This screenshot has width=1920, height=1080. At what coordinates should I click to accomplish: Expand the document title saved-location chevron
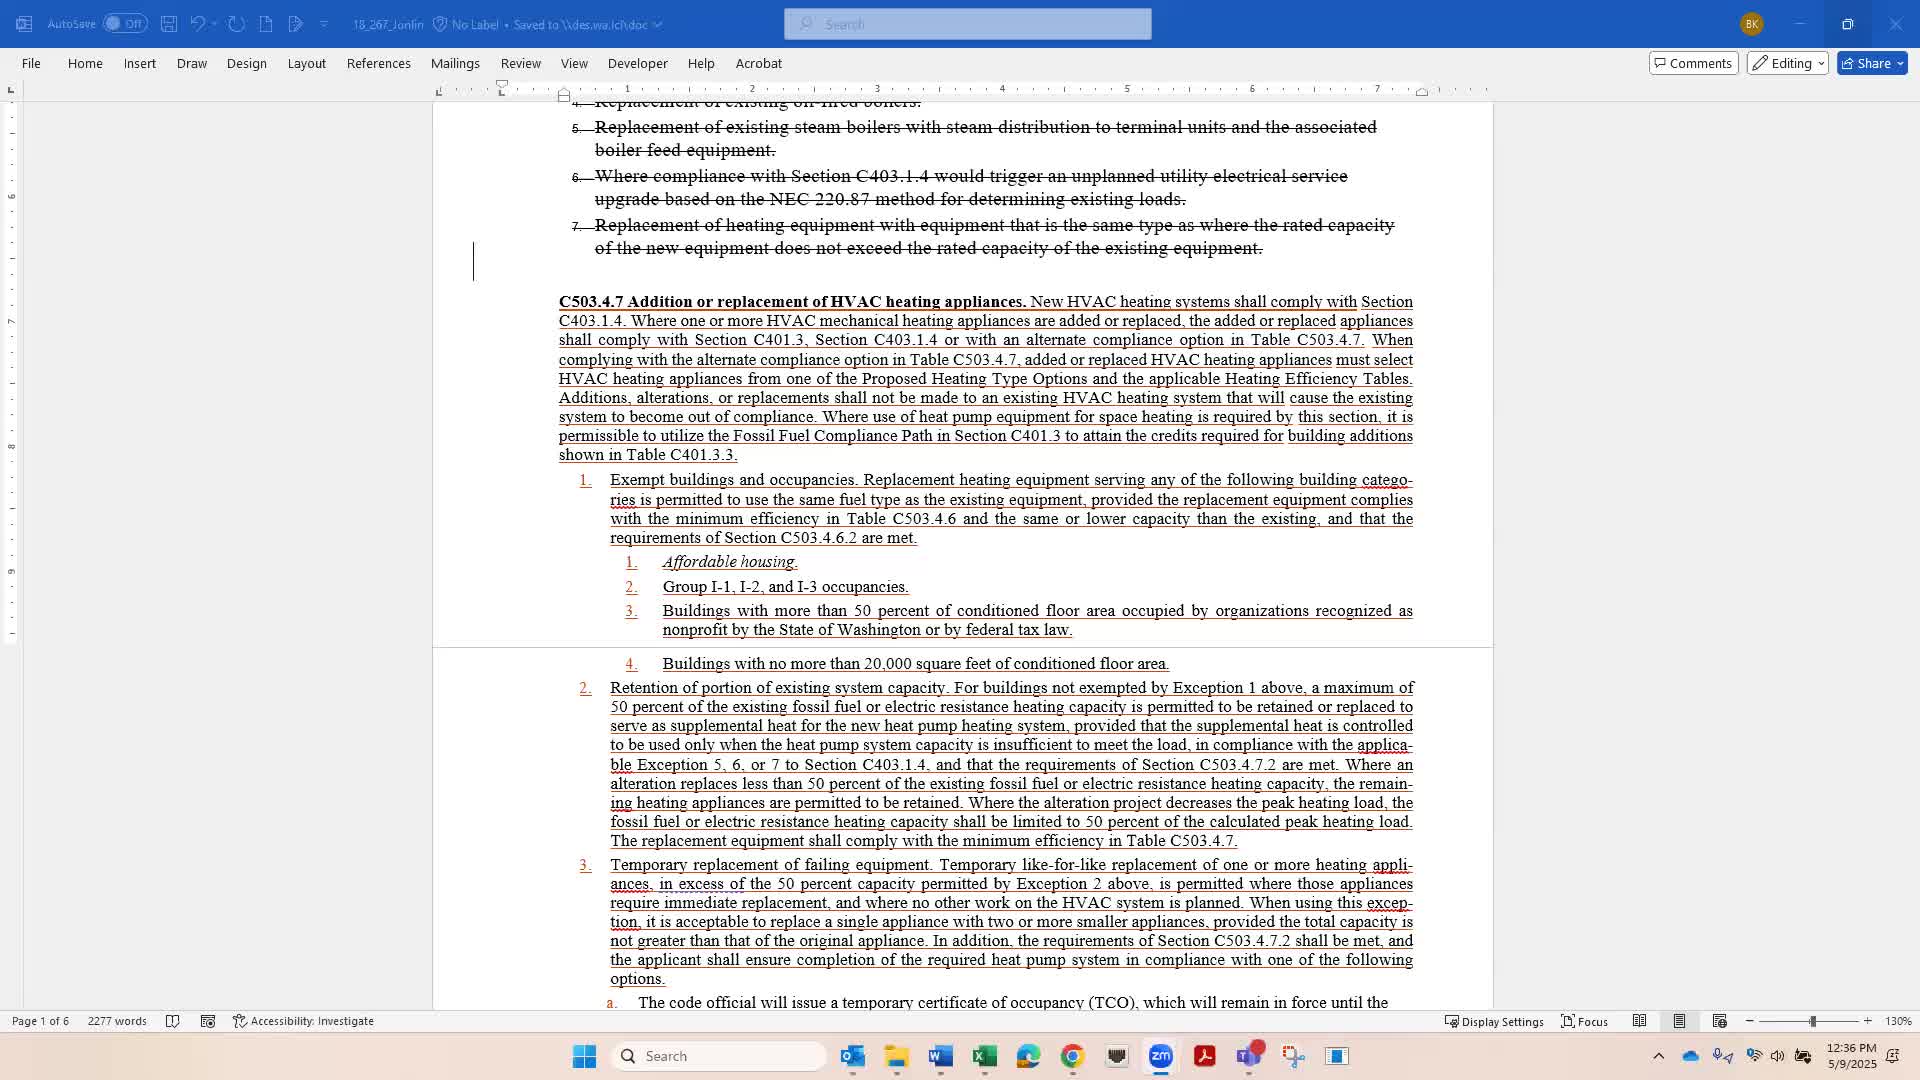(657, 24)
